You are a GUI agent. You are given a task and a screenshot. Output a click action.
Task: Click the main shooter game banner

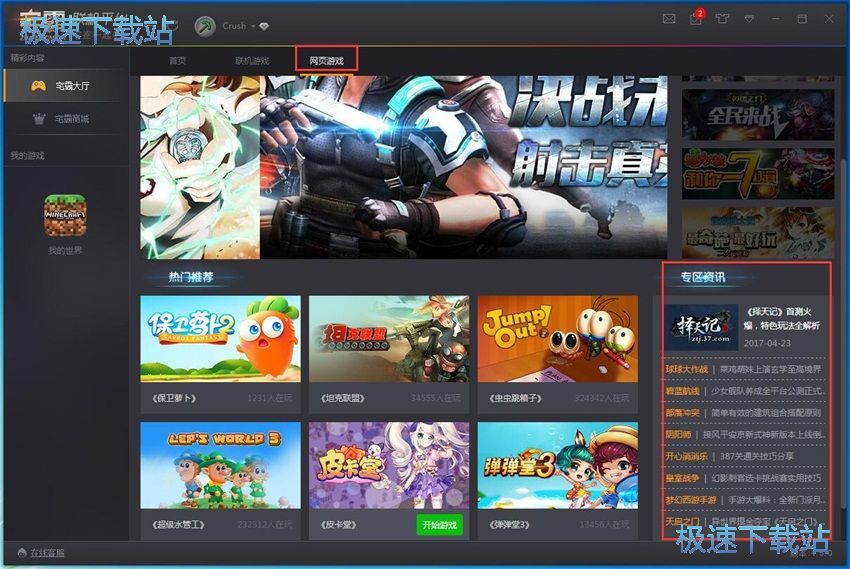(x=463, y=167)
